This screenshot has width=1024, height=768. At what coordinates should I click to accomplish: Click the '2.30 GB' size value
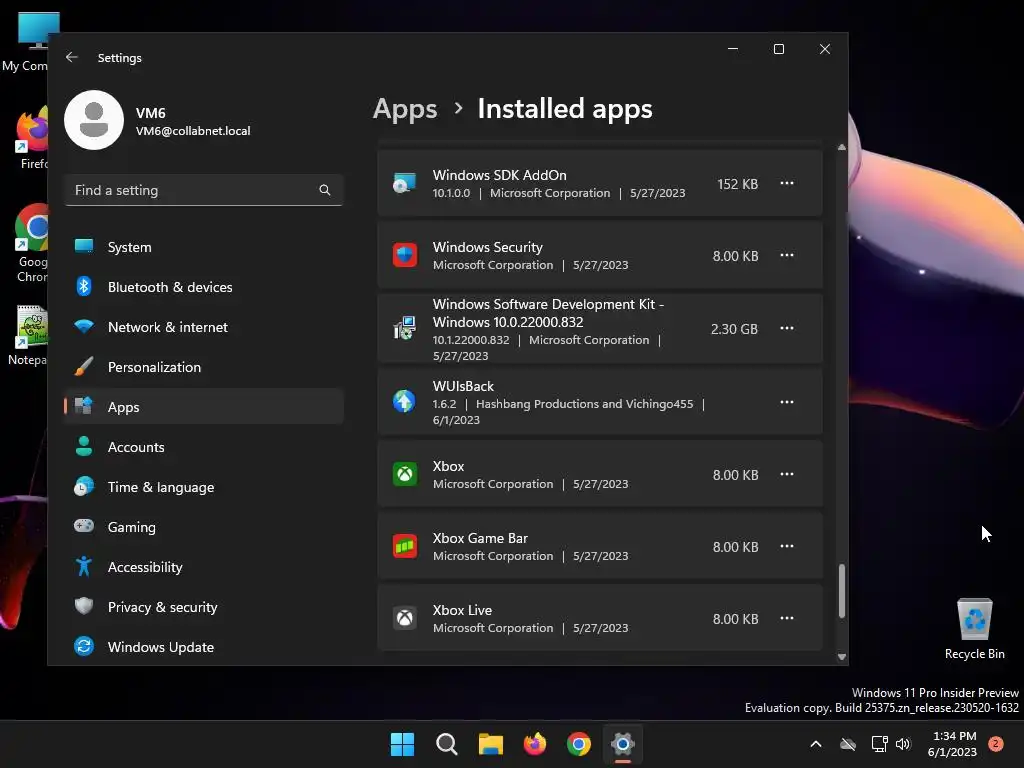[734, 328]
